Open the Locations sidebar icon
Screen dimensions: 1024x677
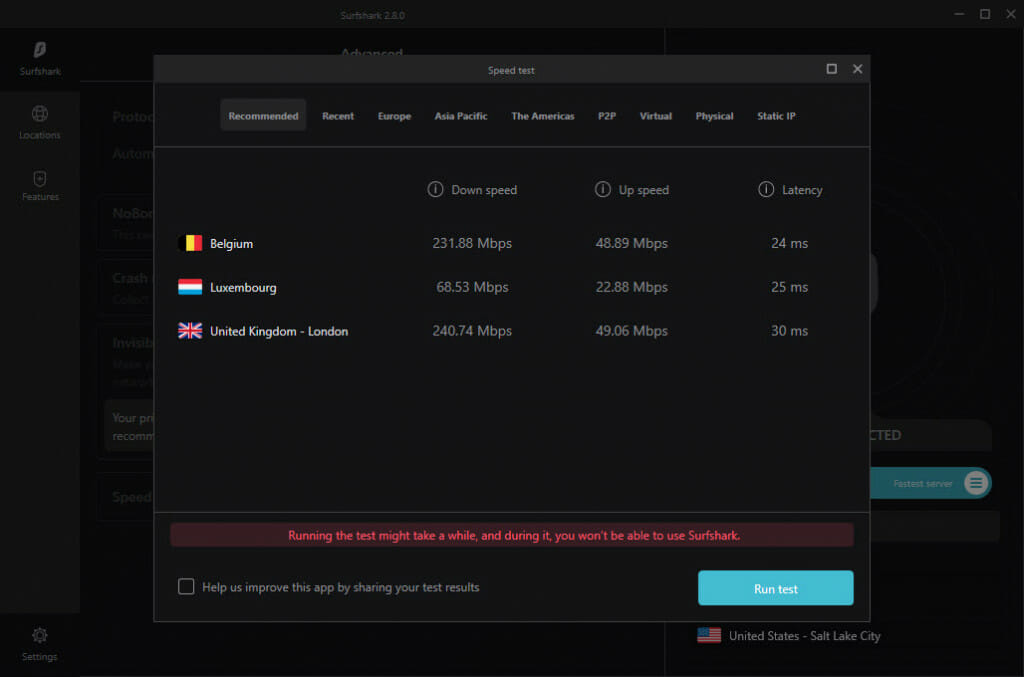40,114
